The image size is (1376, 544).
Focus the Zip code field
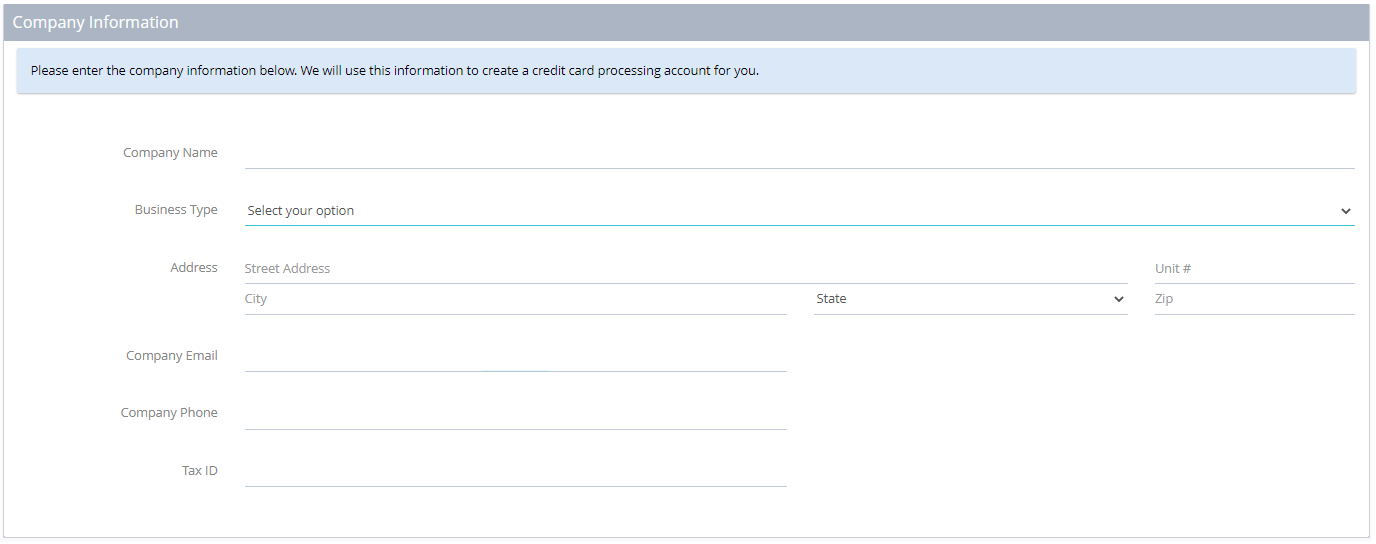tap(1254, 299)
